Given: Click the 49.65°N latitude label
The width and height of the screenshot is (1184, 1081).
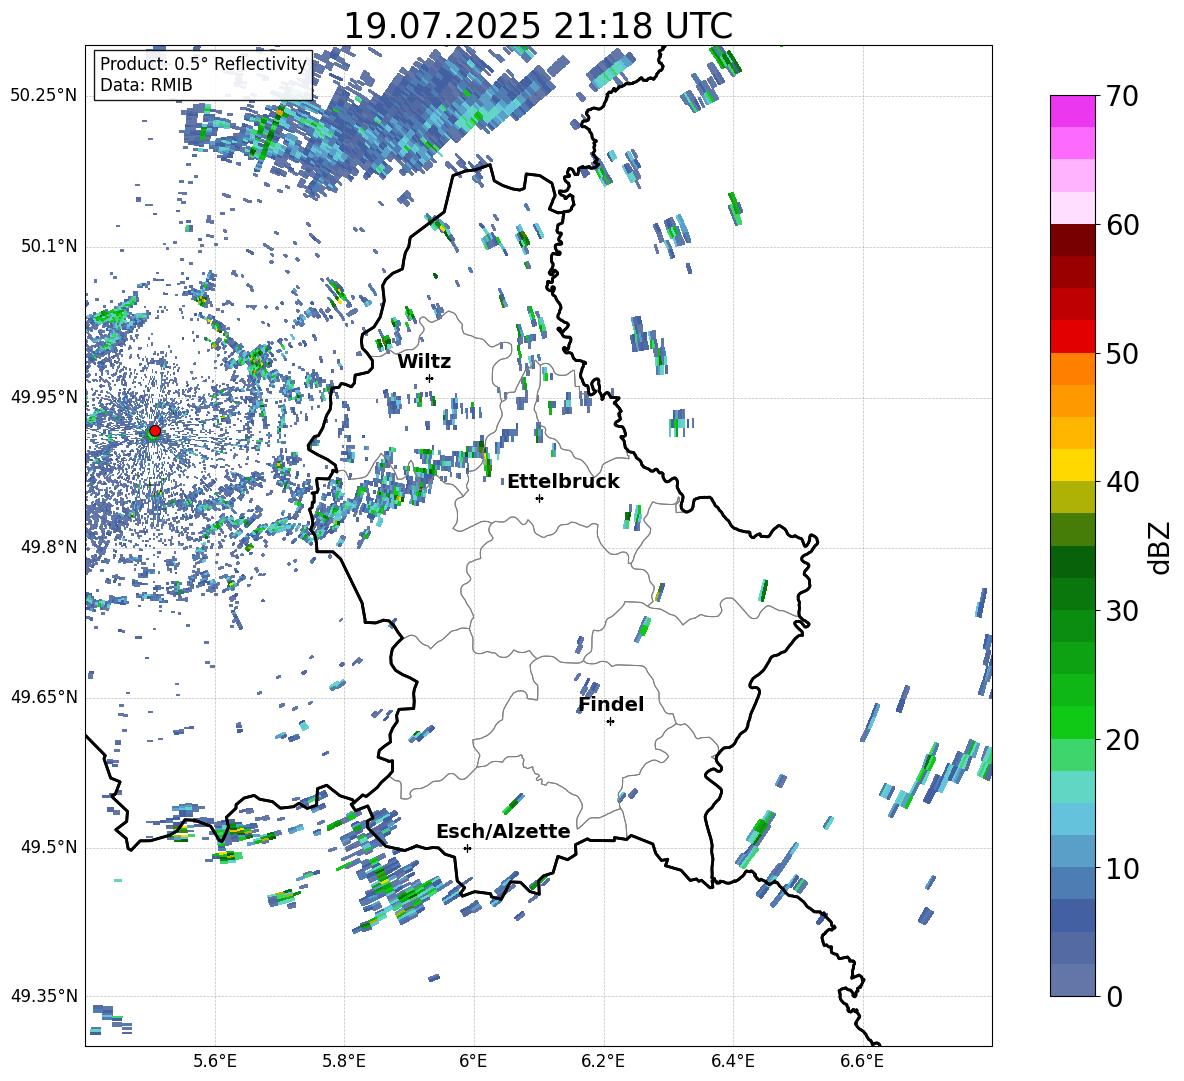Looking at the screenshot, I should click(44, 696).
